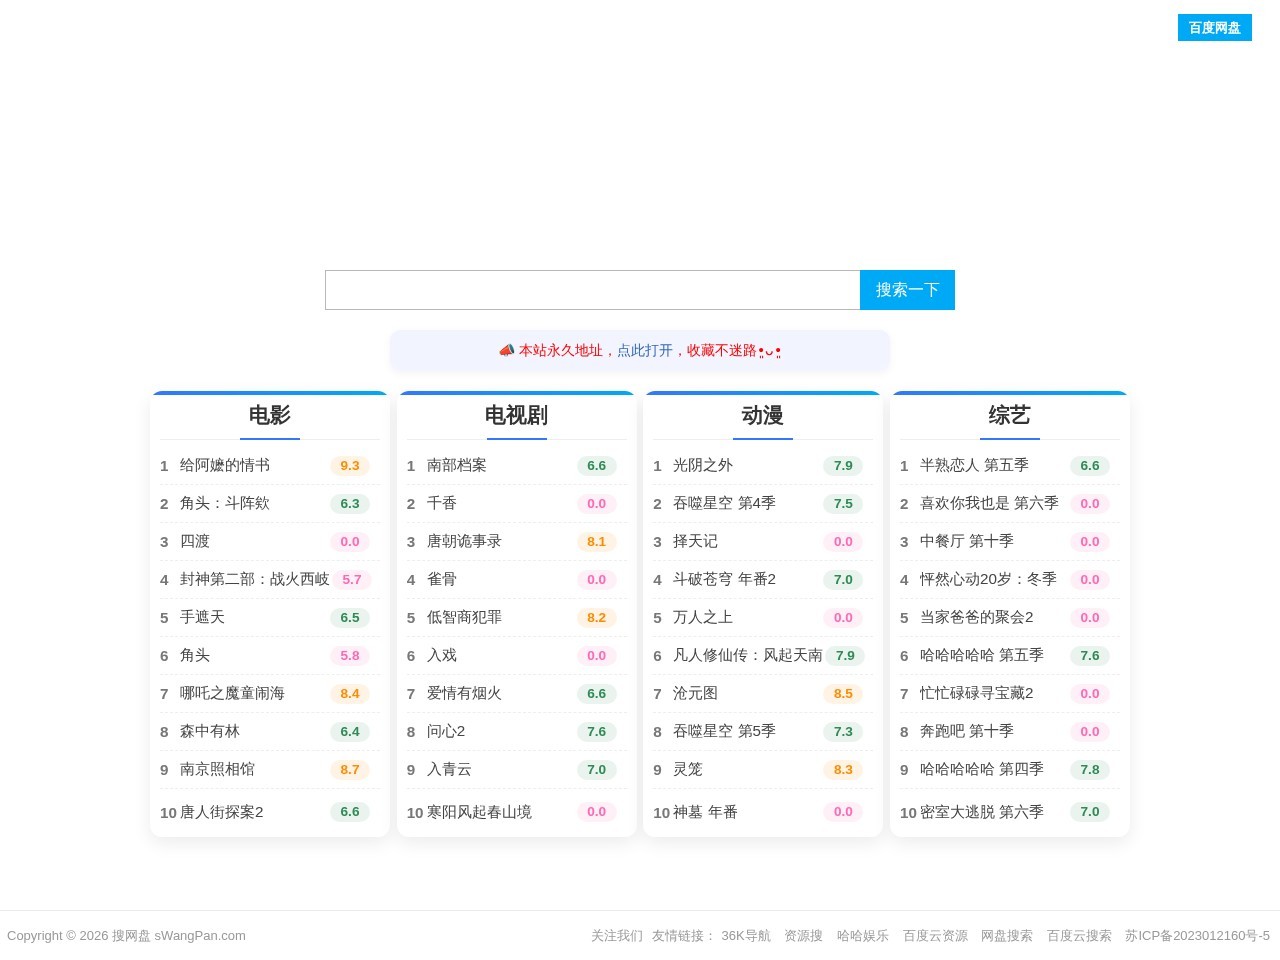This screenshot has height=960, width=1280.
Task: Click the 百度网盘 button at top right
Action: point(1214,28)
